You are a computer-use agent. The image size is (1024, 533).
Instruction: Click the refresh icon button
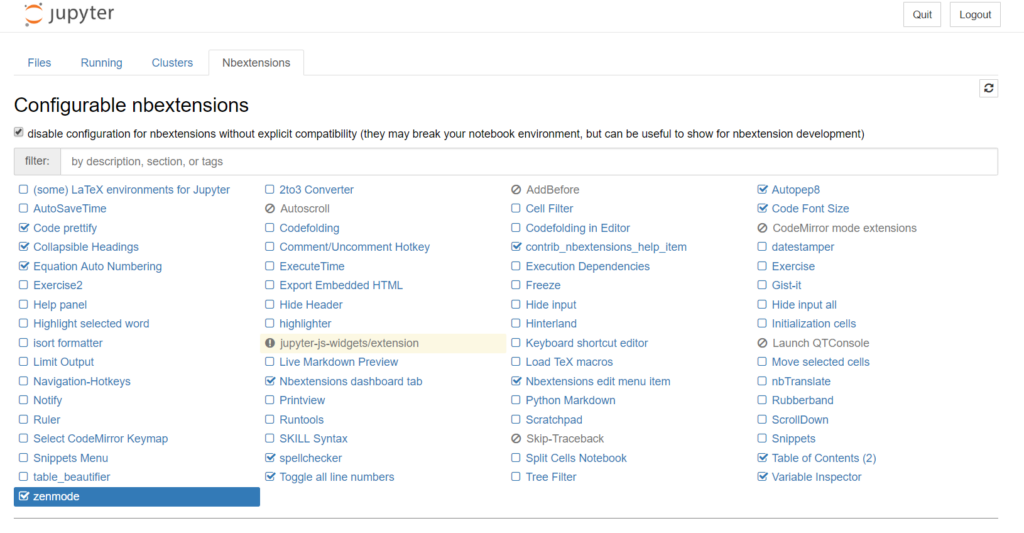click(989, 88)
